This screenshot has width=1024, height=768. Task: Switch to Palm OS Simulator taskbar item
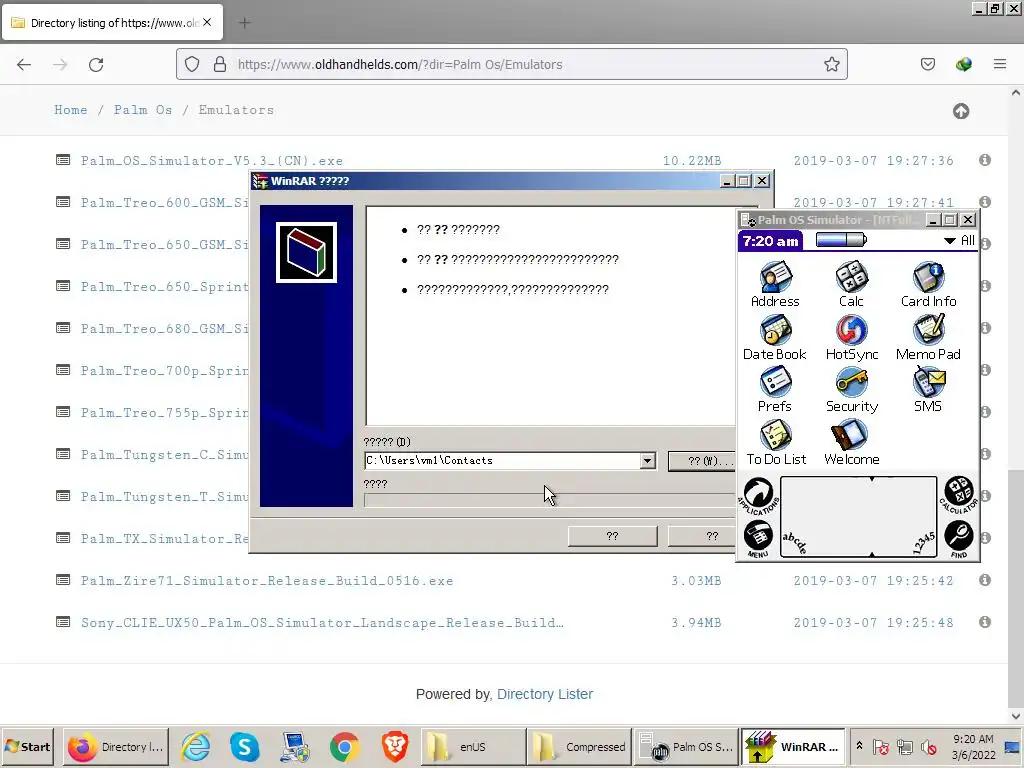(686, 746)
